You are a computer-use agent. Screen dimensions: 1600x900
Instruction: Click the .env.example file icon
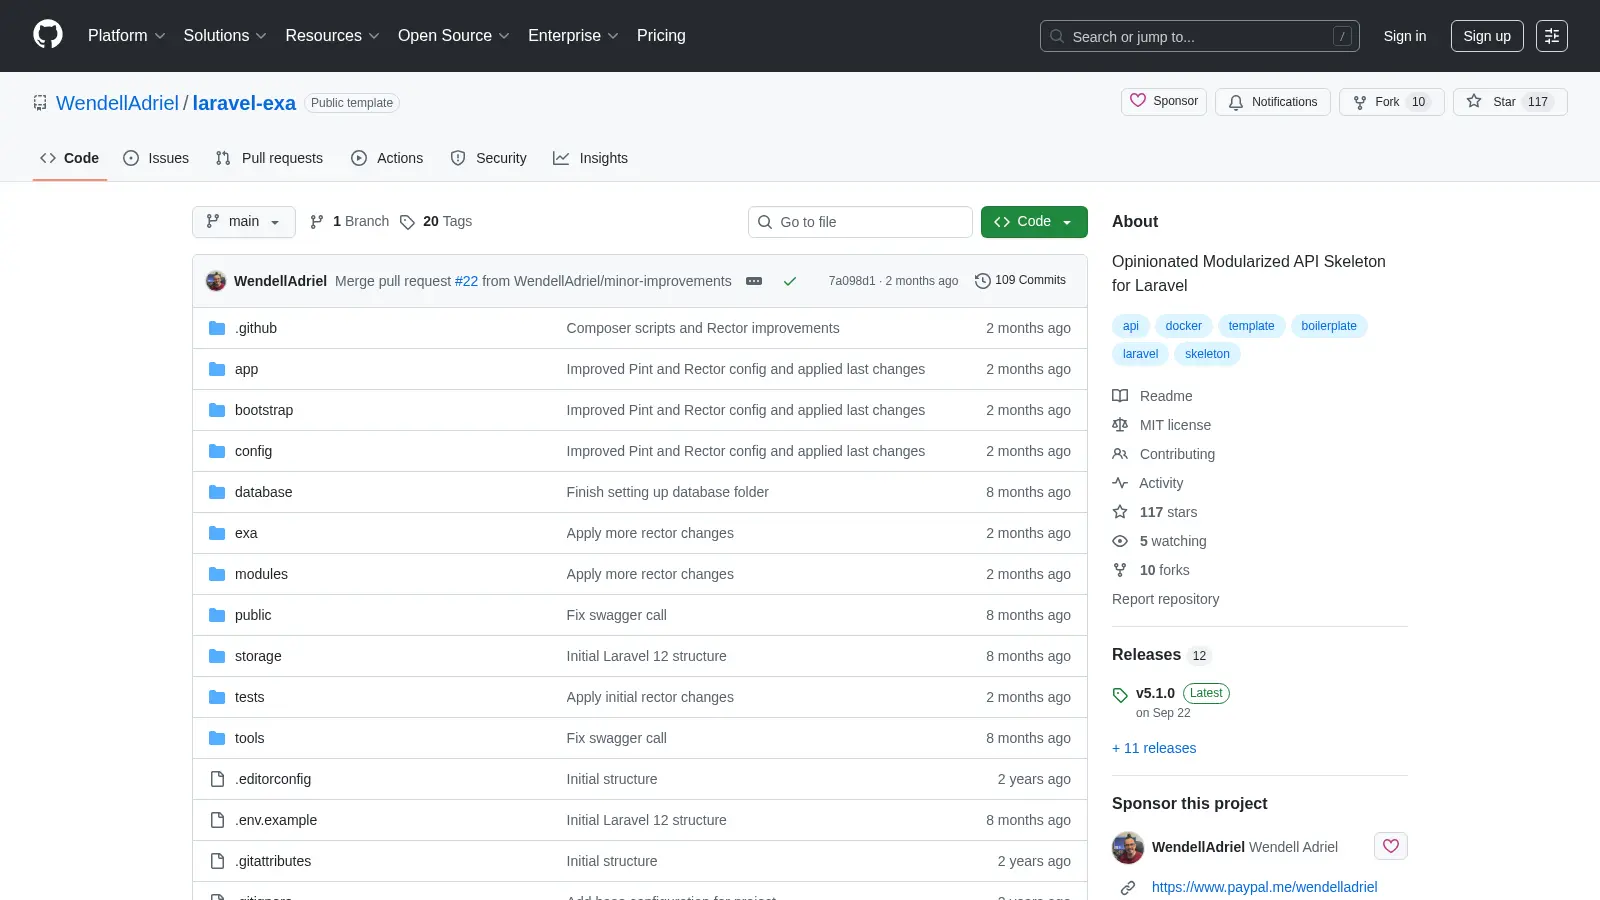(217, 820)
